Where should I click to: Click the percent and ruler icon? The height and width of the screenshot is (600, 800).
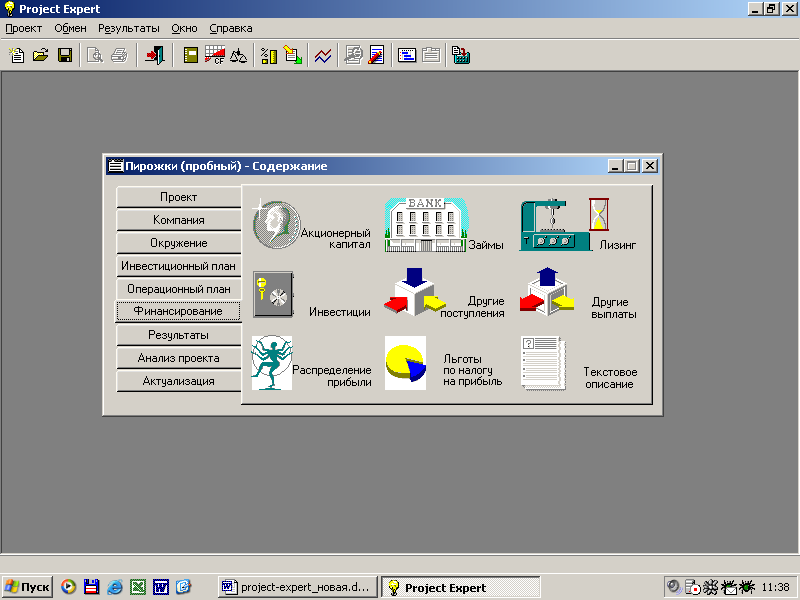click(269, 55)
